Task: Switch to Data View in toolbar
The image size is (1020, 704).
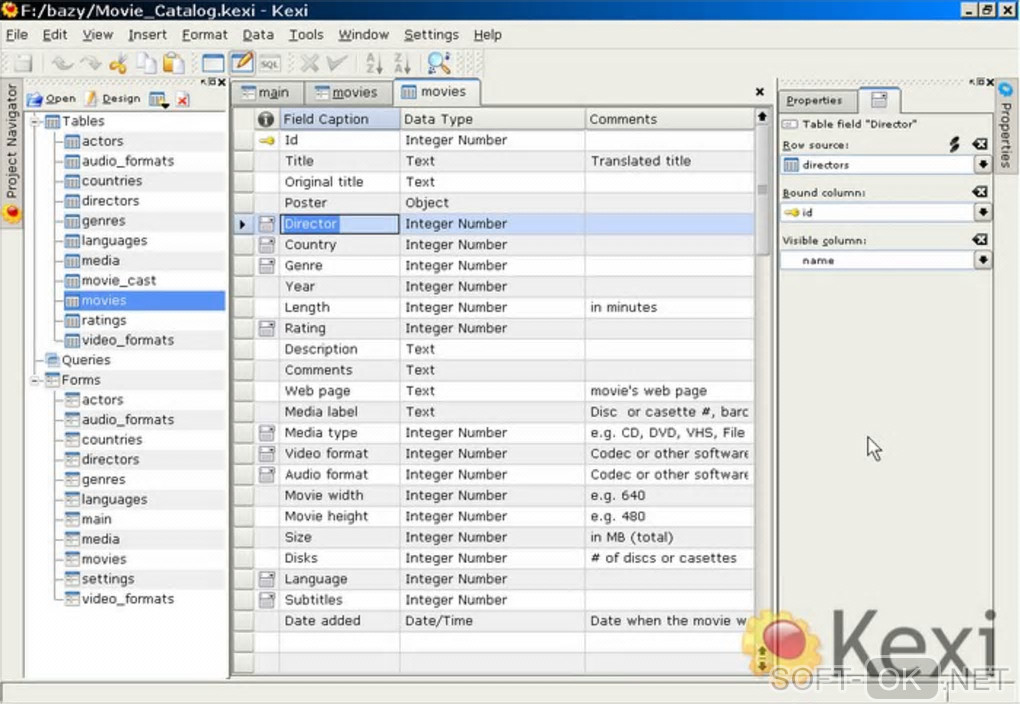Action: (x=213, y=63)
